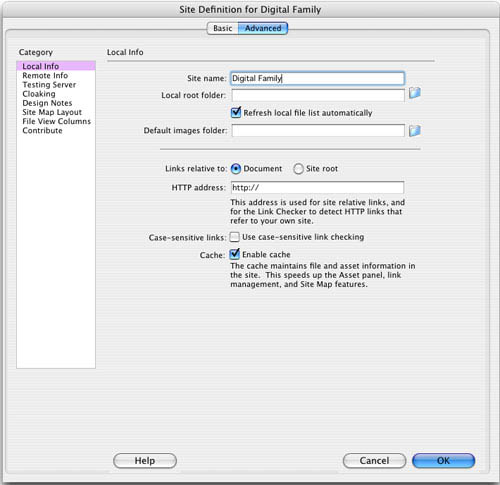500x485 pixels.
Task: Browse for default images folder icon
Action: pos(414,131)
